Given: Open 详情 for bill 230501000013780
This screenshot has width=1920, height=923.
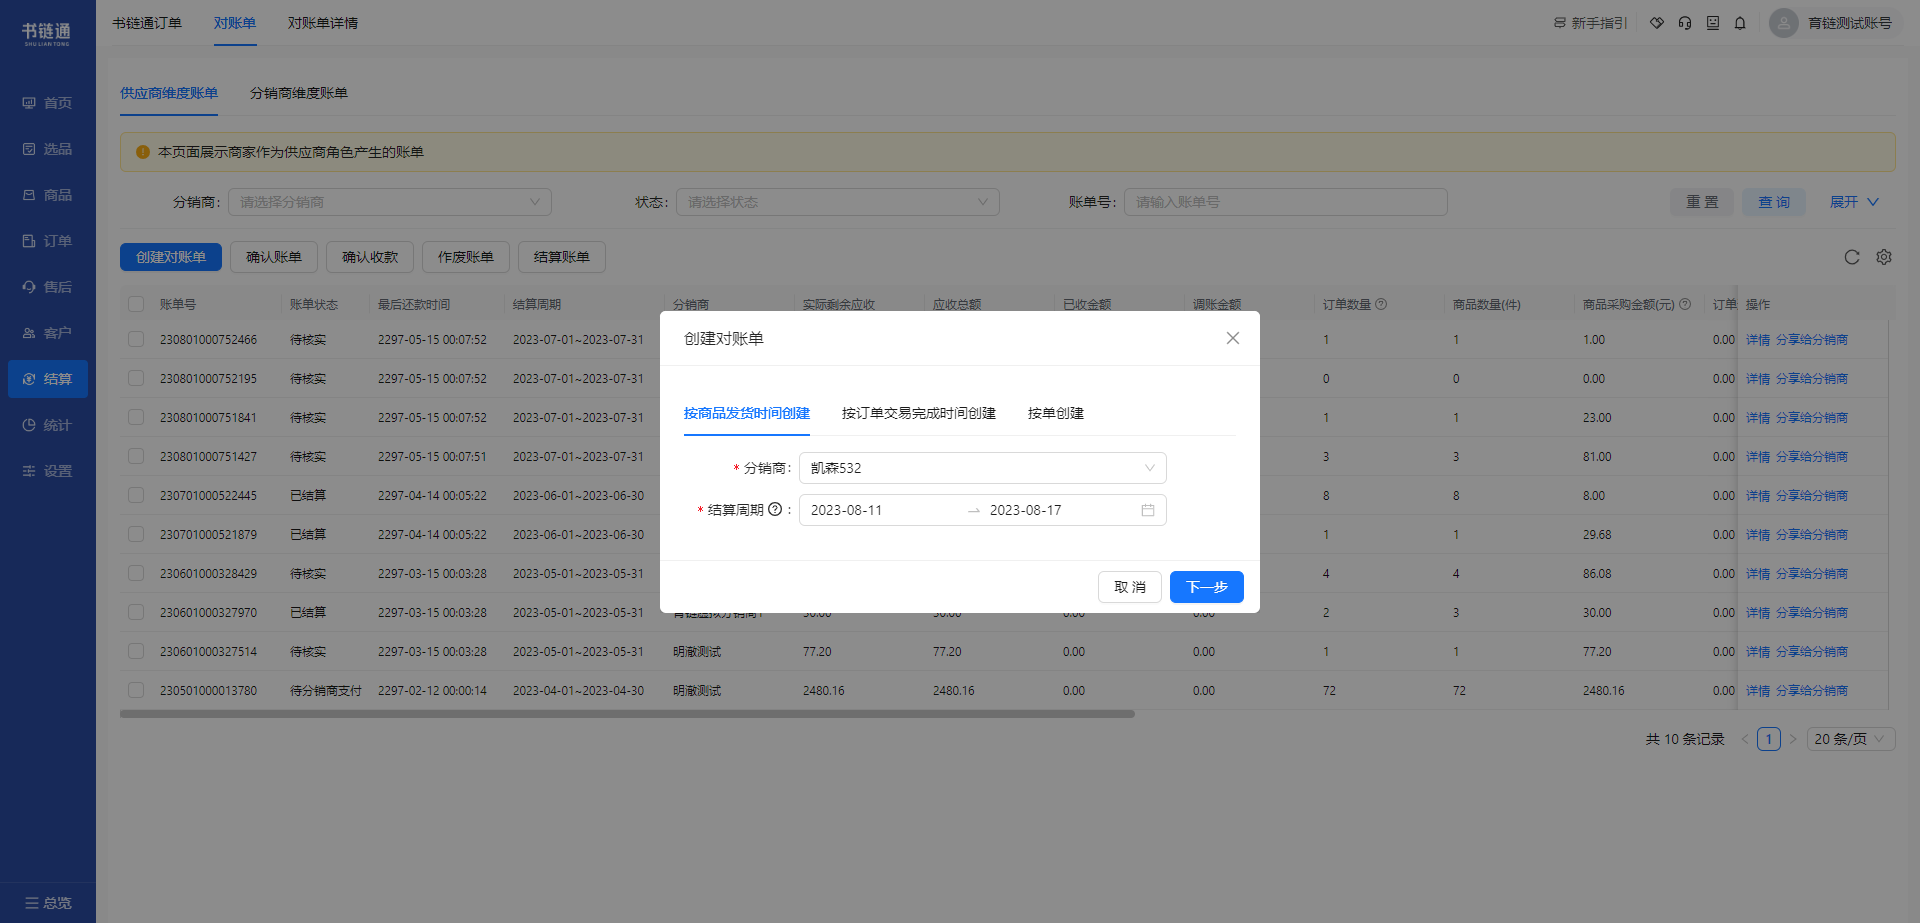Looking at the screenshot, I should [x=1758, y=691].
